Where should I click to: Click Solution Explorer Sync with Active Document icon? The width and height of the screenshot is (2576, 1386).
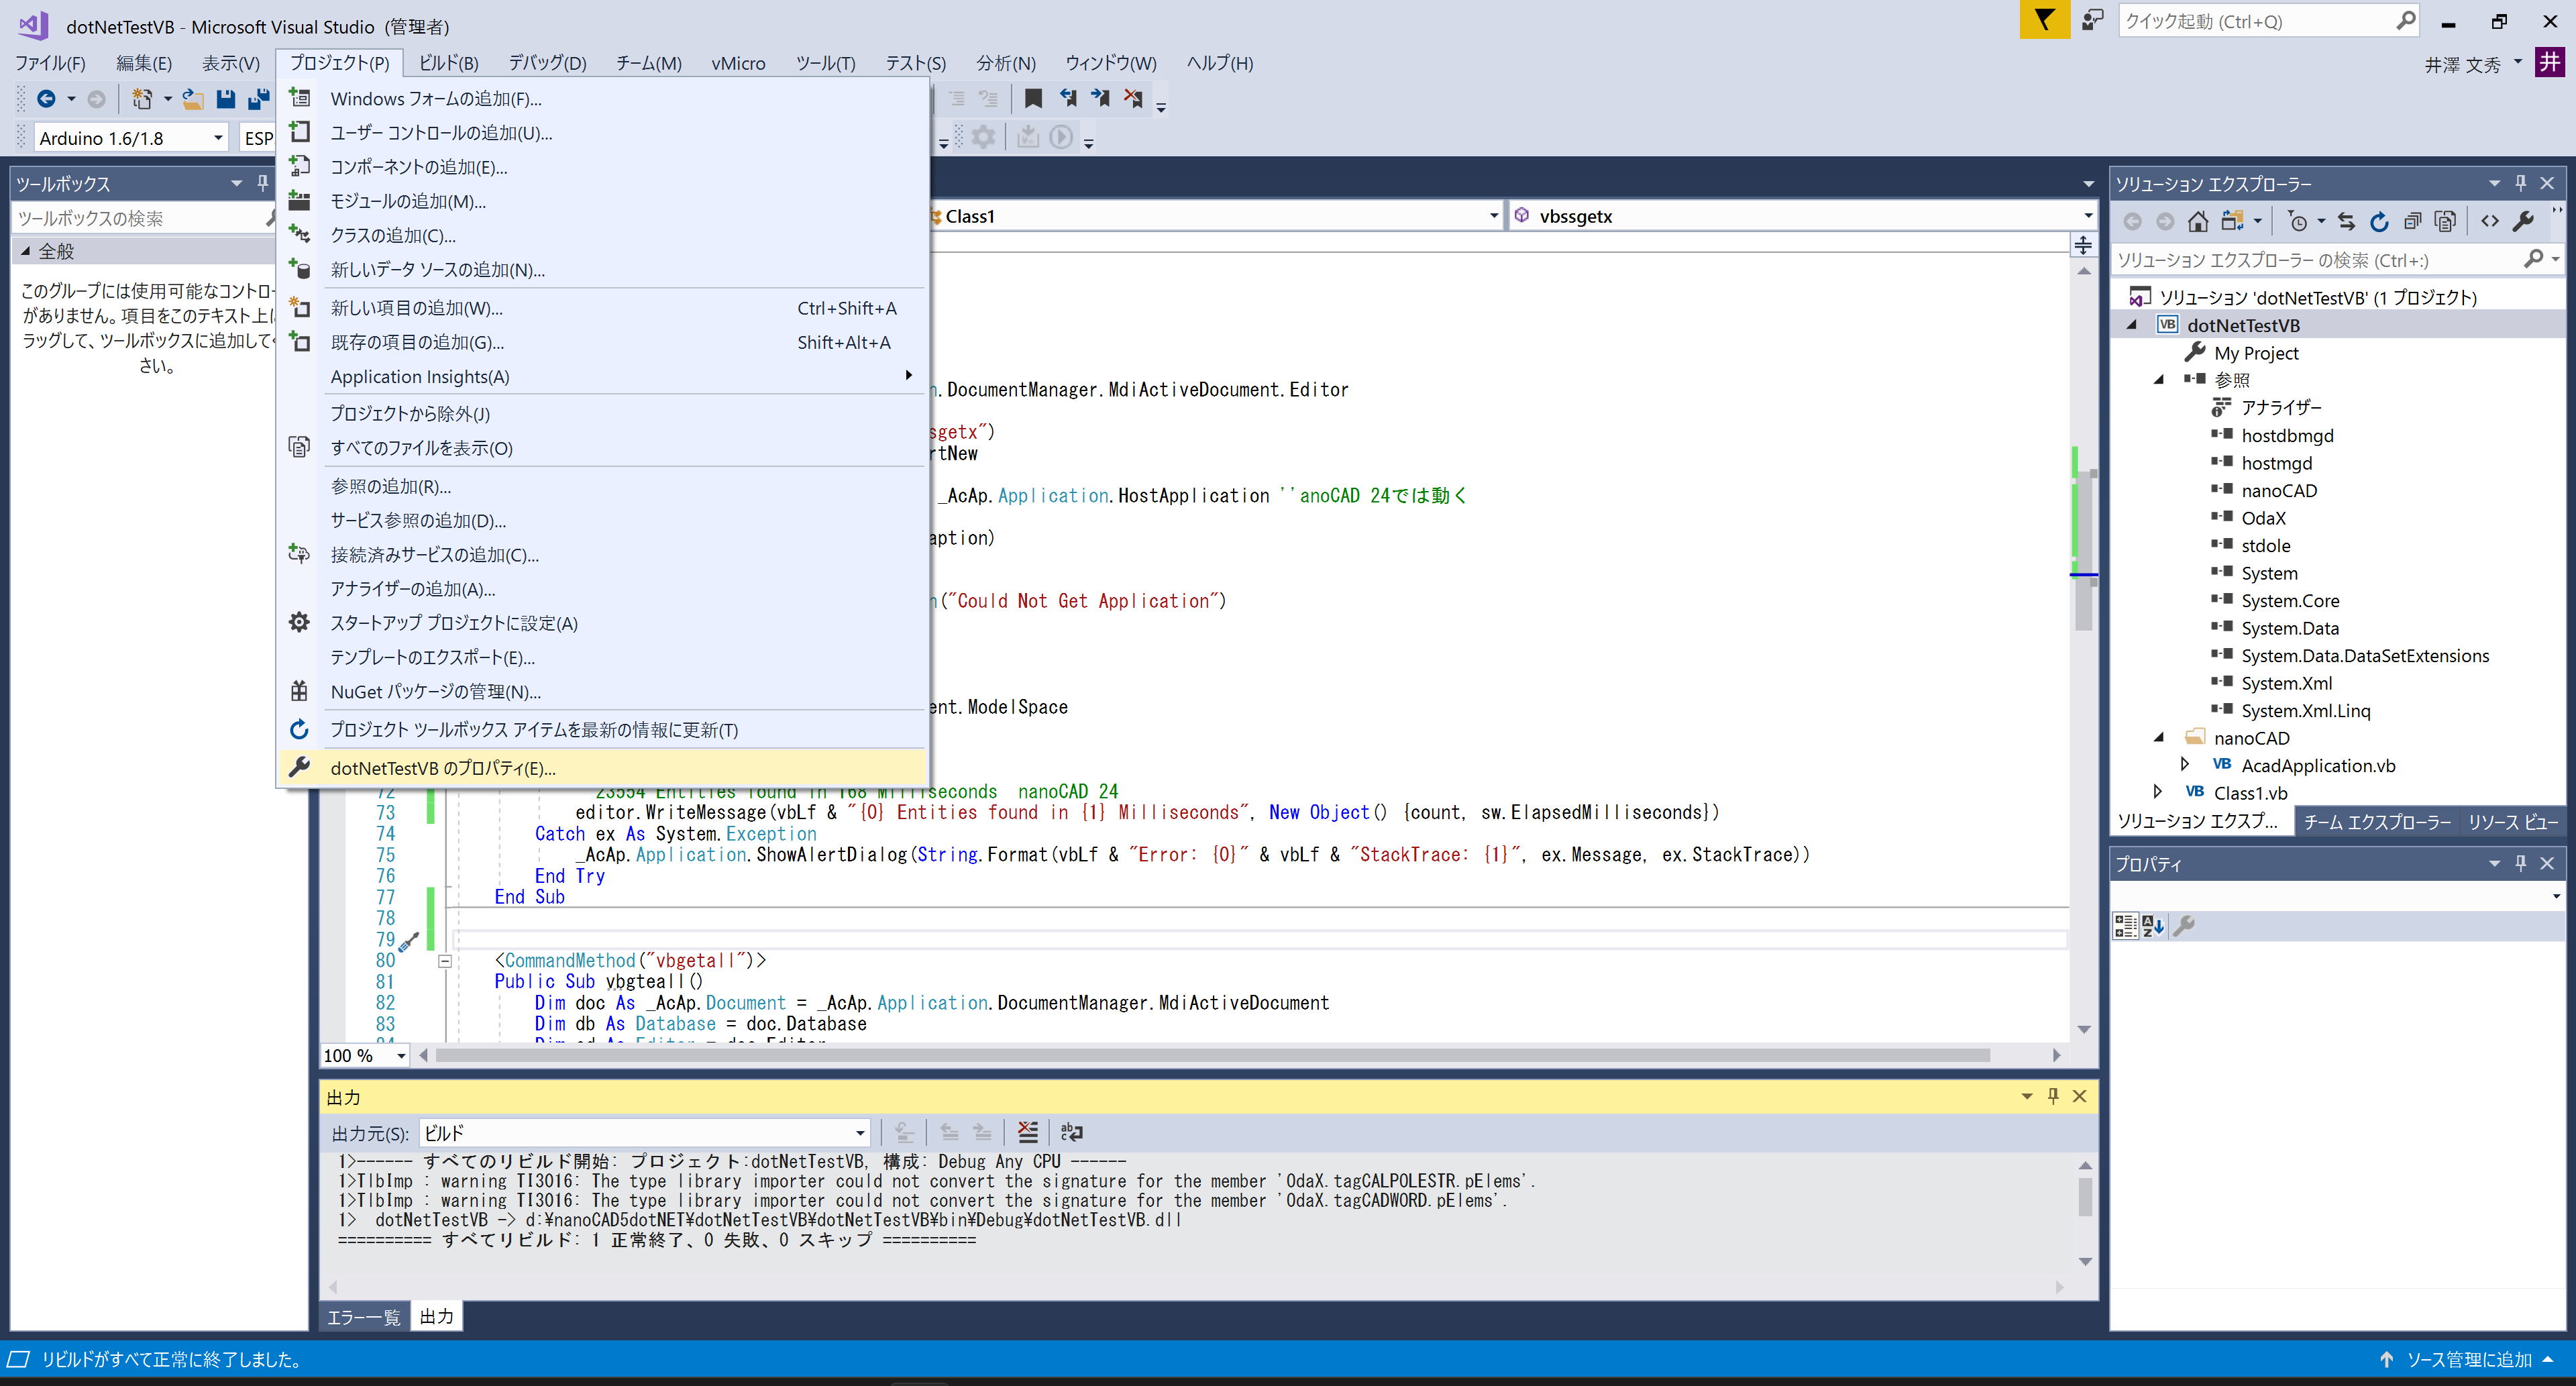pos(2346,221)
